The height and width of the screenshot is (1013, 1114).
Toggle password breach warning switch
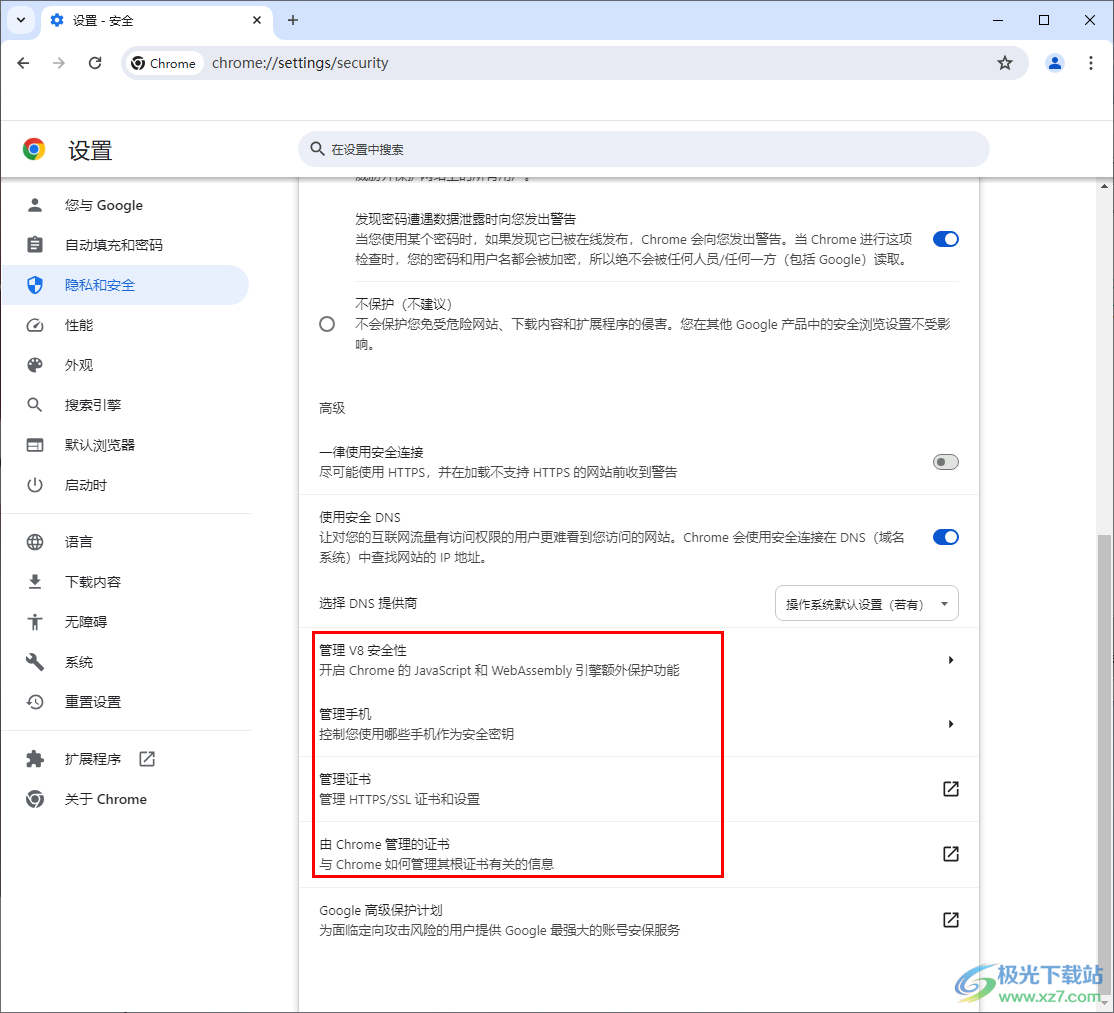point(946,239)
